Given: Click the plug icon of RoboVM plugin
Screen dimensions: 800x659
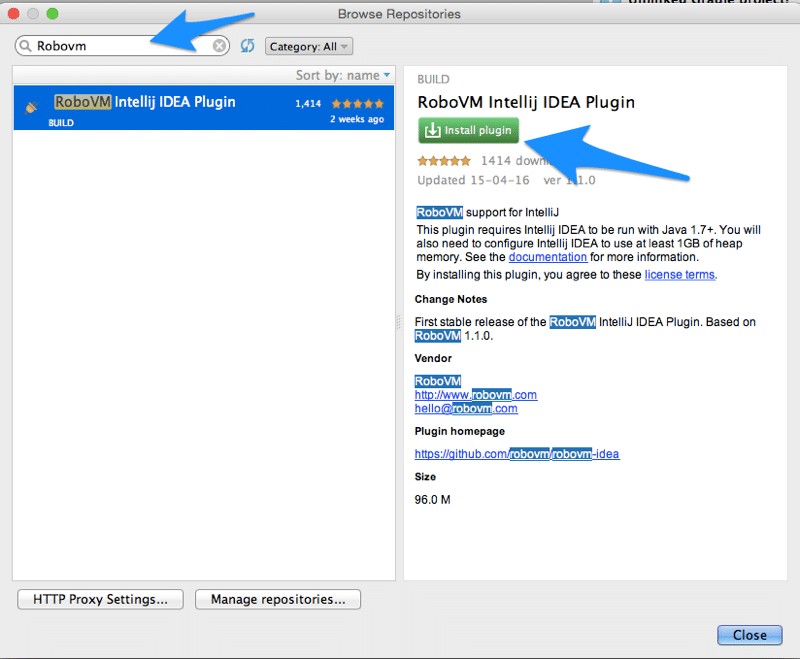Looking at the screenshot, I should (32, 107).
